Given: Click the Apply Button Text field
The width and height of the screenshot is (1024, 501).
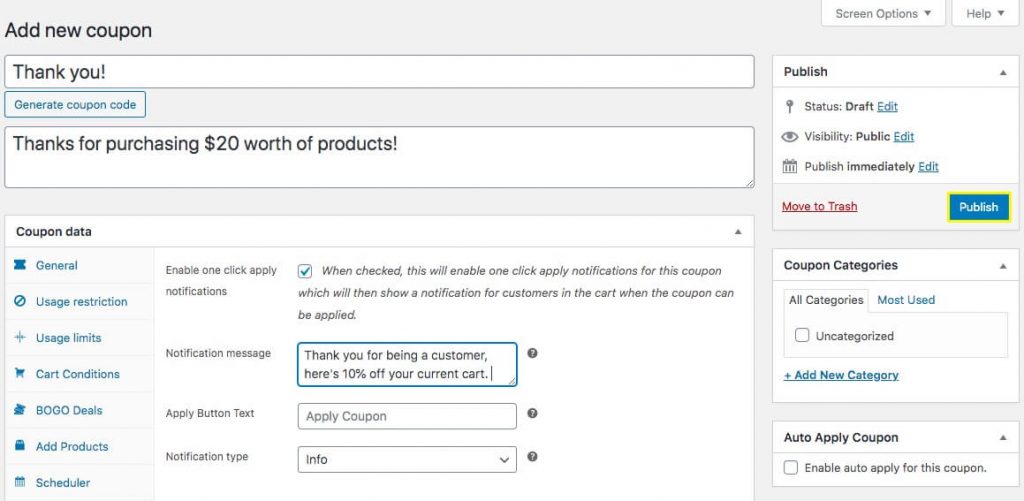Looking at the screenshot, I should click(407, 416).
